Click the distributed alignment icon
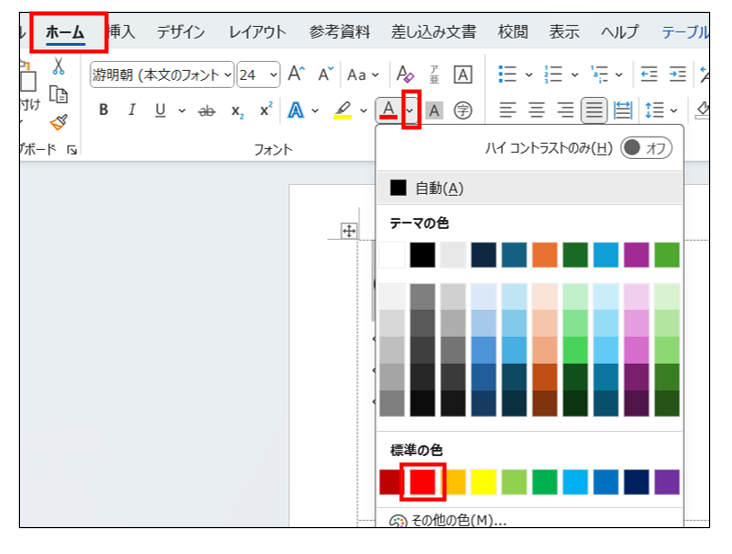 tap(623, 111)
